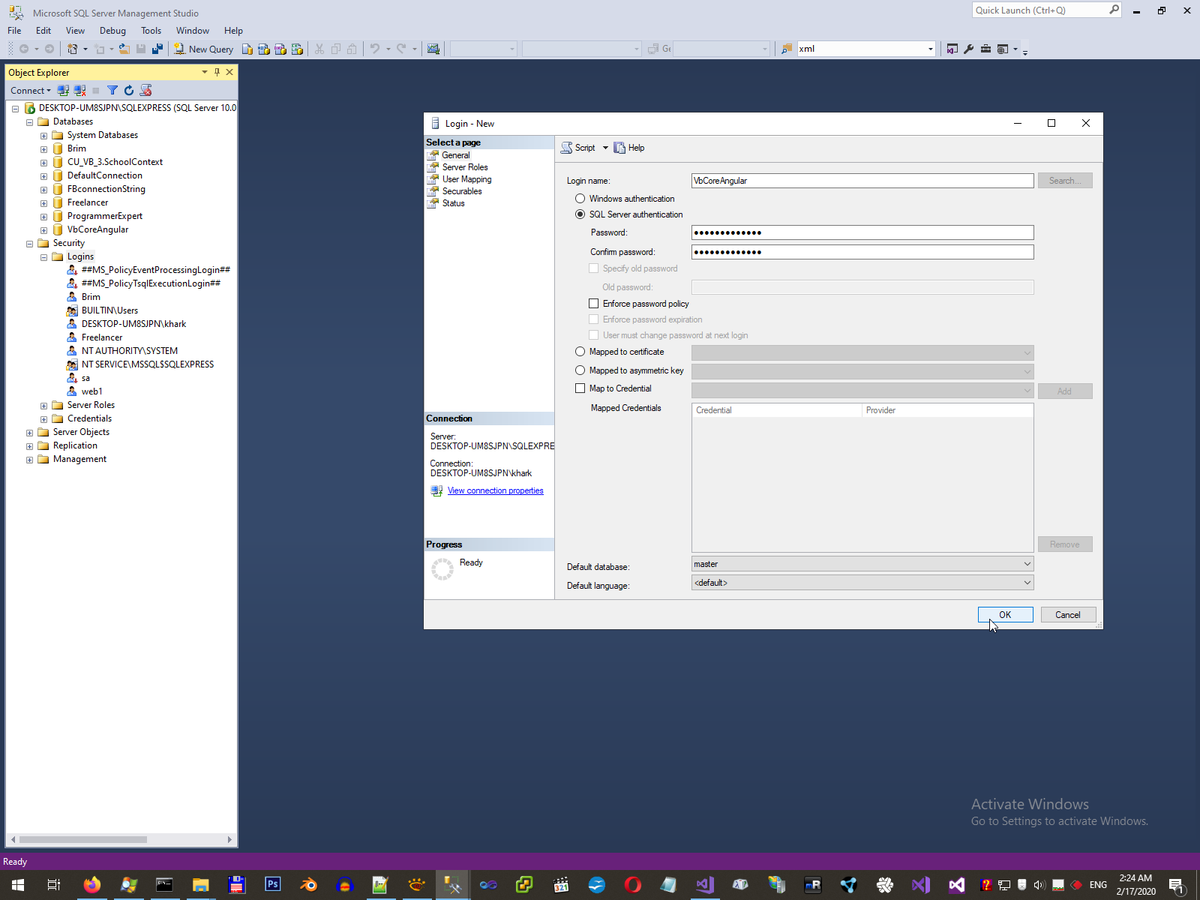Viewport: 1200px width, 900px height.
Task: Open Firefox from the taskbar
Action: [92, 885]
